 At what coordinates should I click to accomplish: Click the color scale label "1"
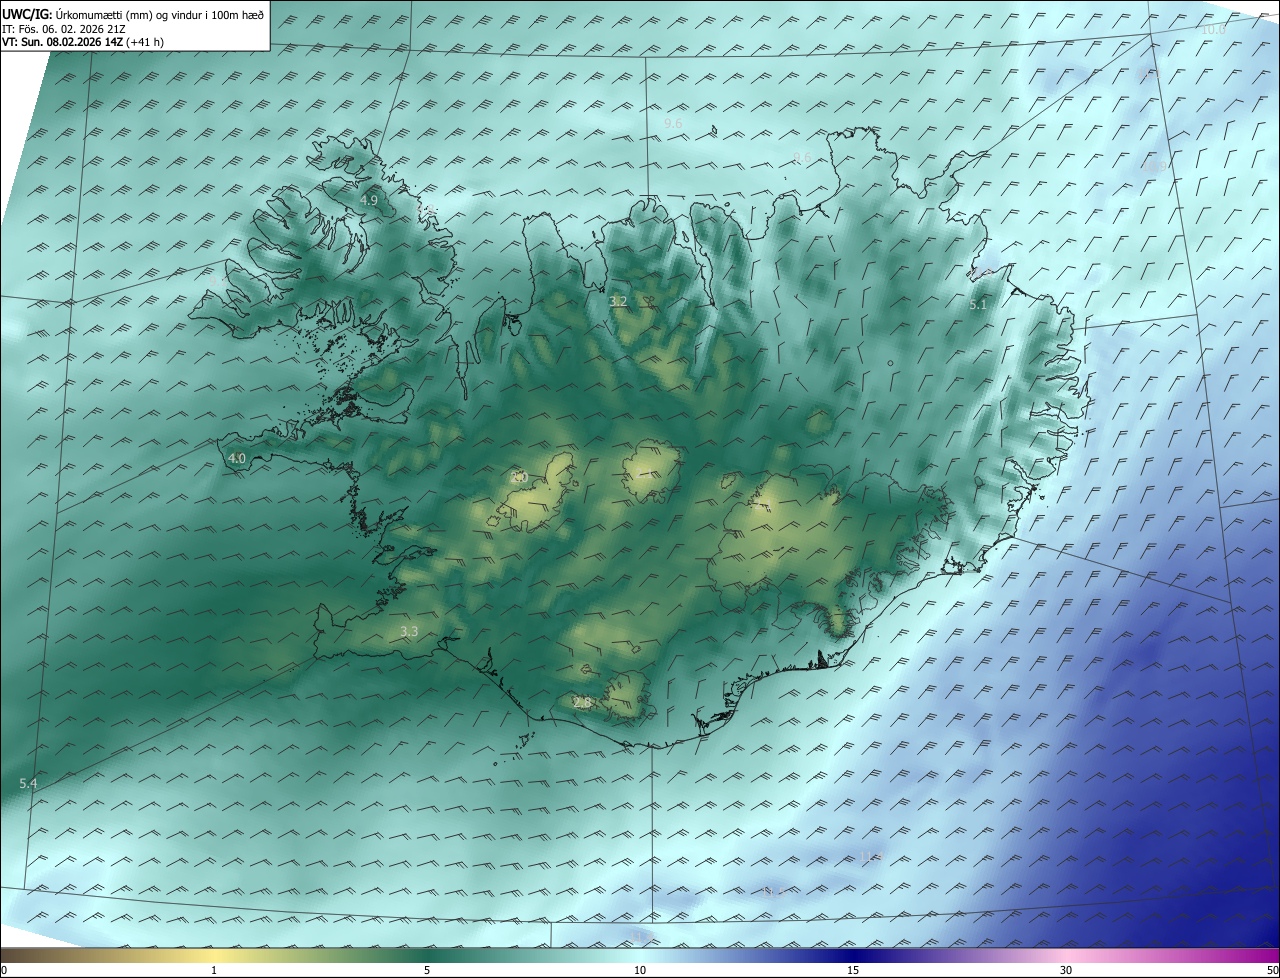point(214,970)
